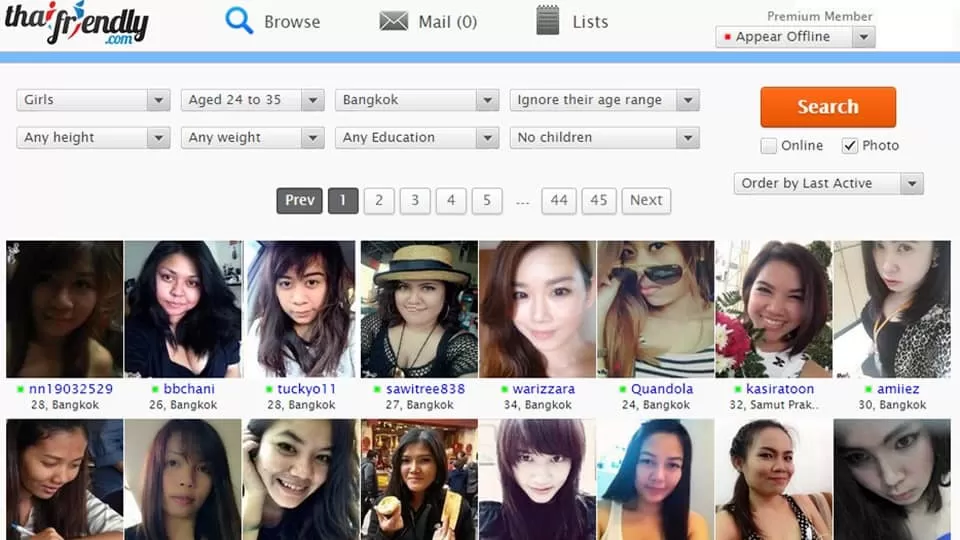960x540 pixels.
Task: Click the Prev pagination button
Action: [x=299, y=201]
